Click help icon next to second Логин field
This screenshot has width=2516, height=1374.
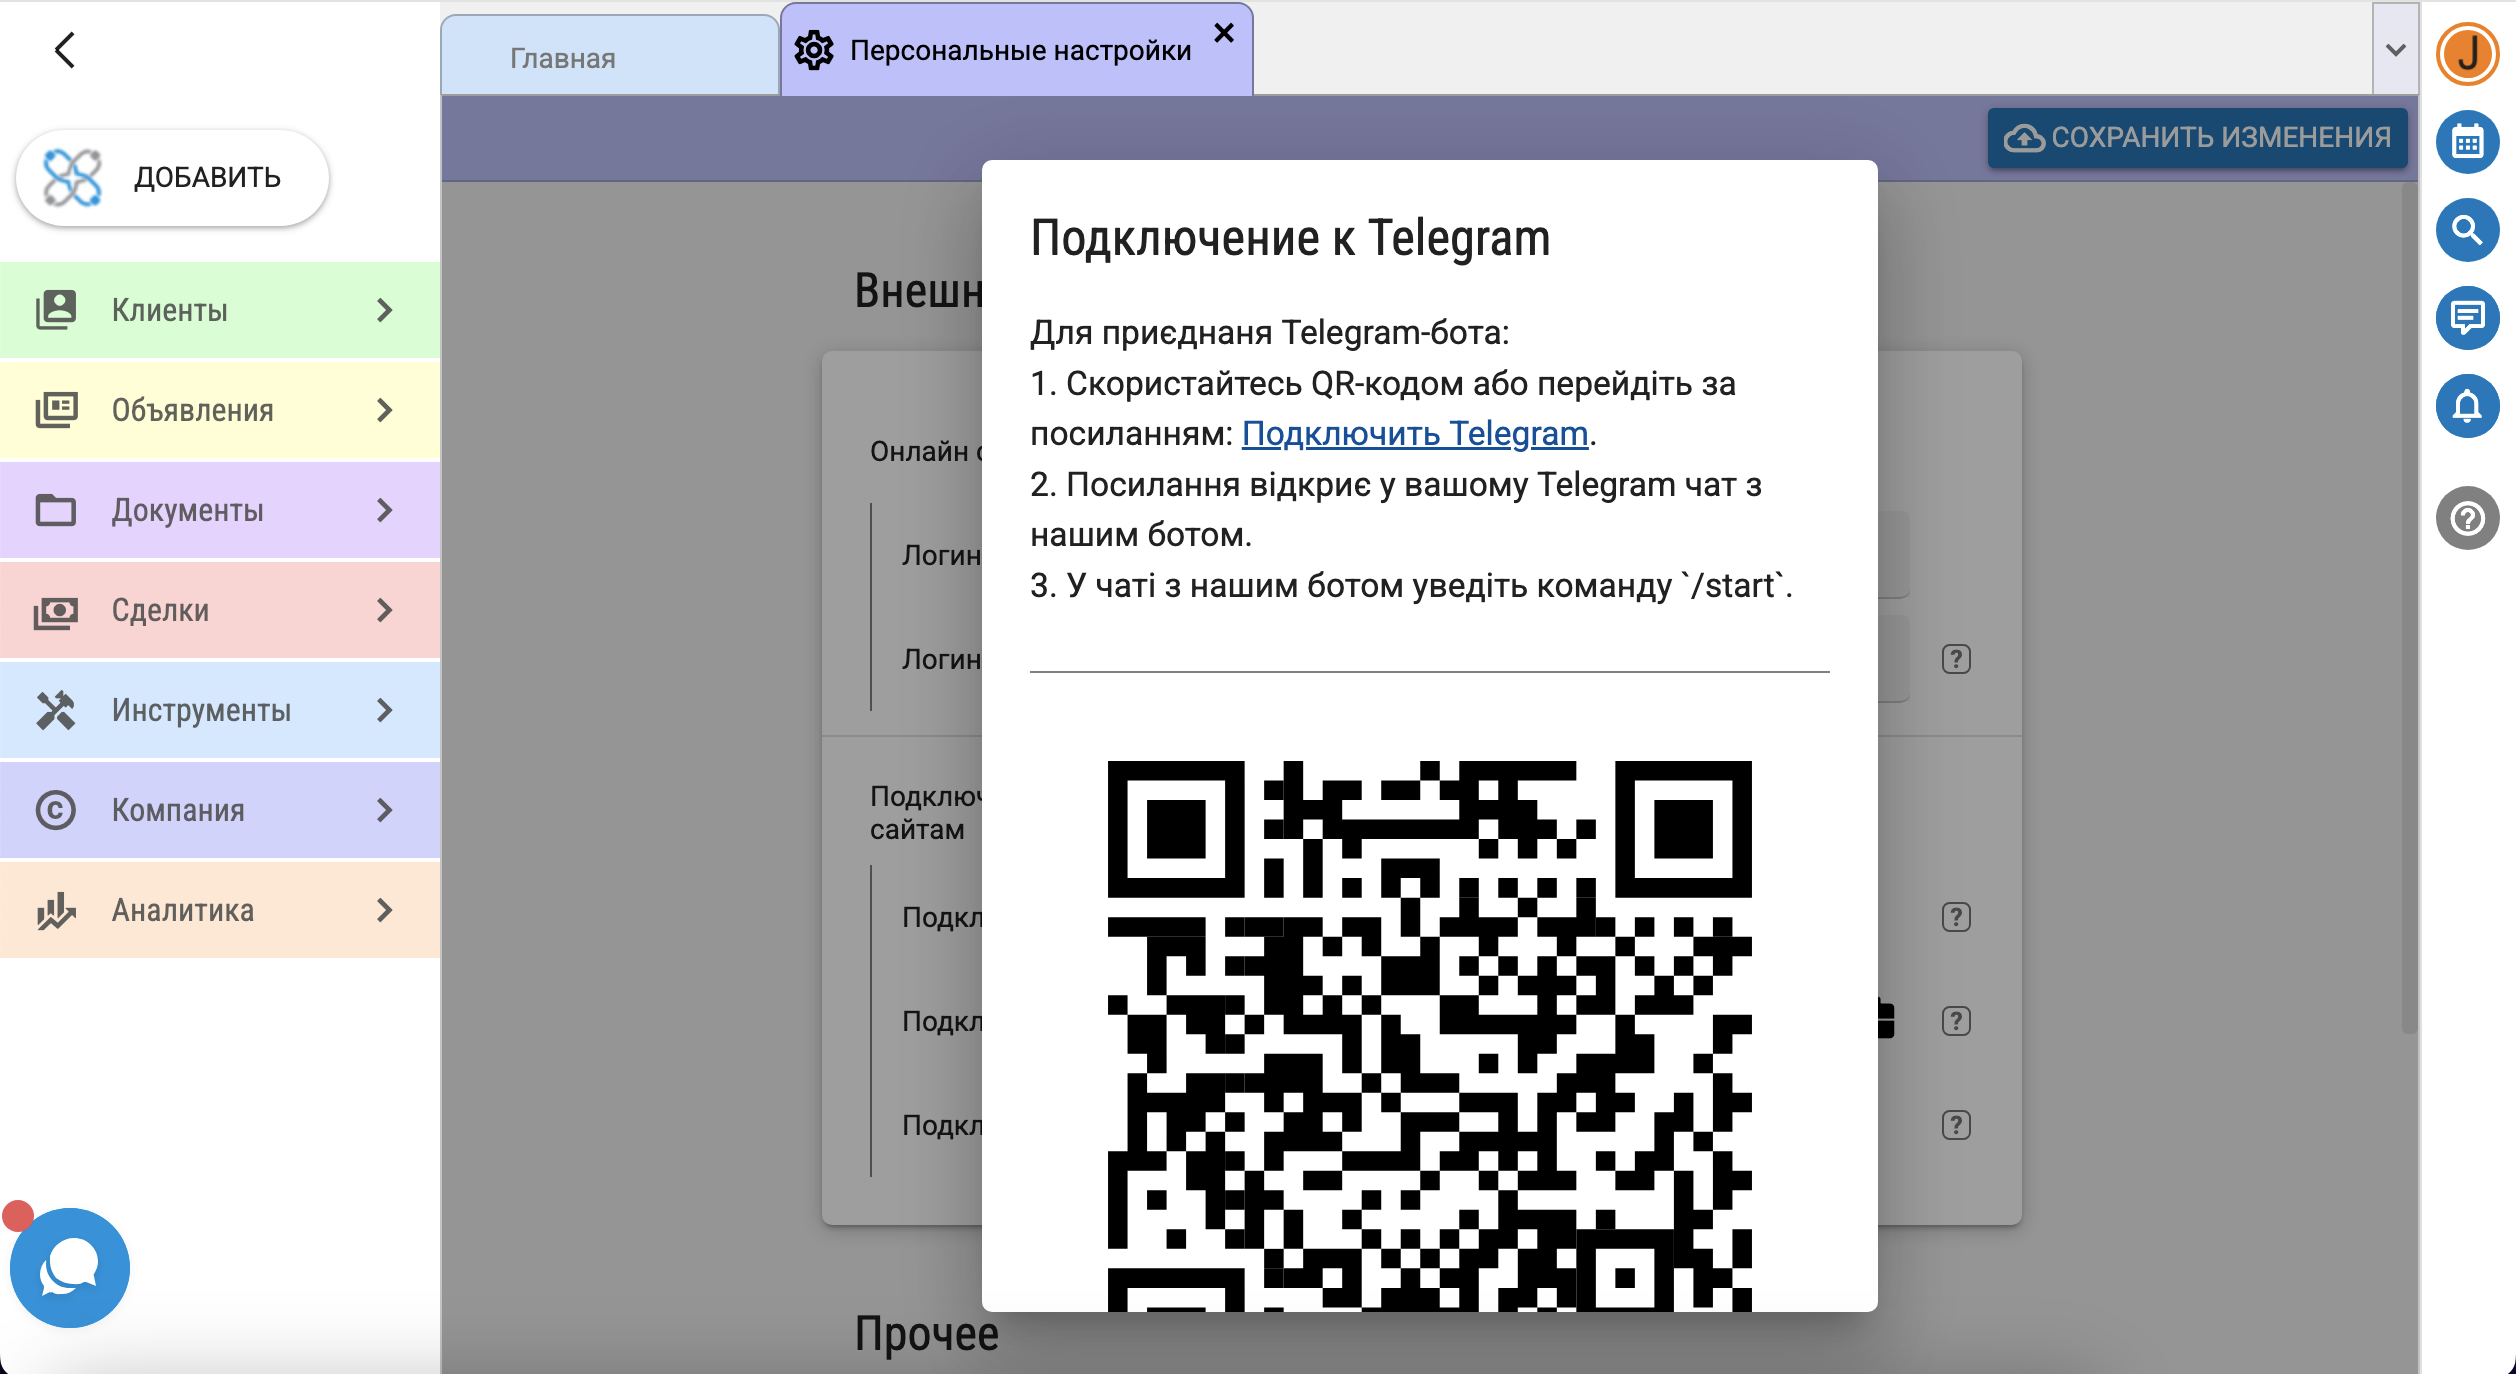(x=1956, y=659)
